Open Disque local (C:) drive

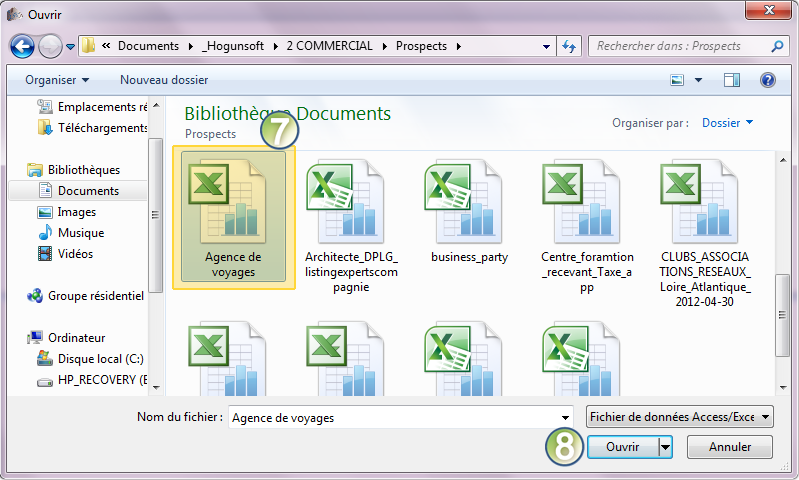coord(90,359)
